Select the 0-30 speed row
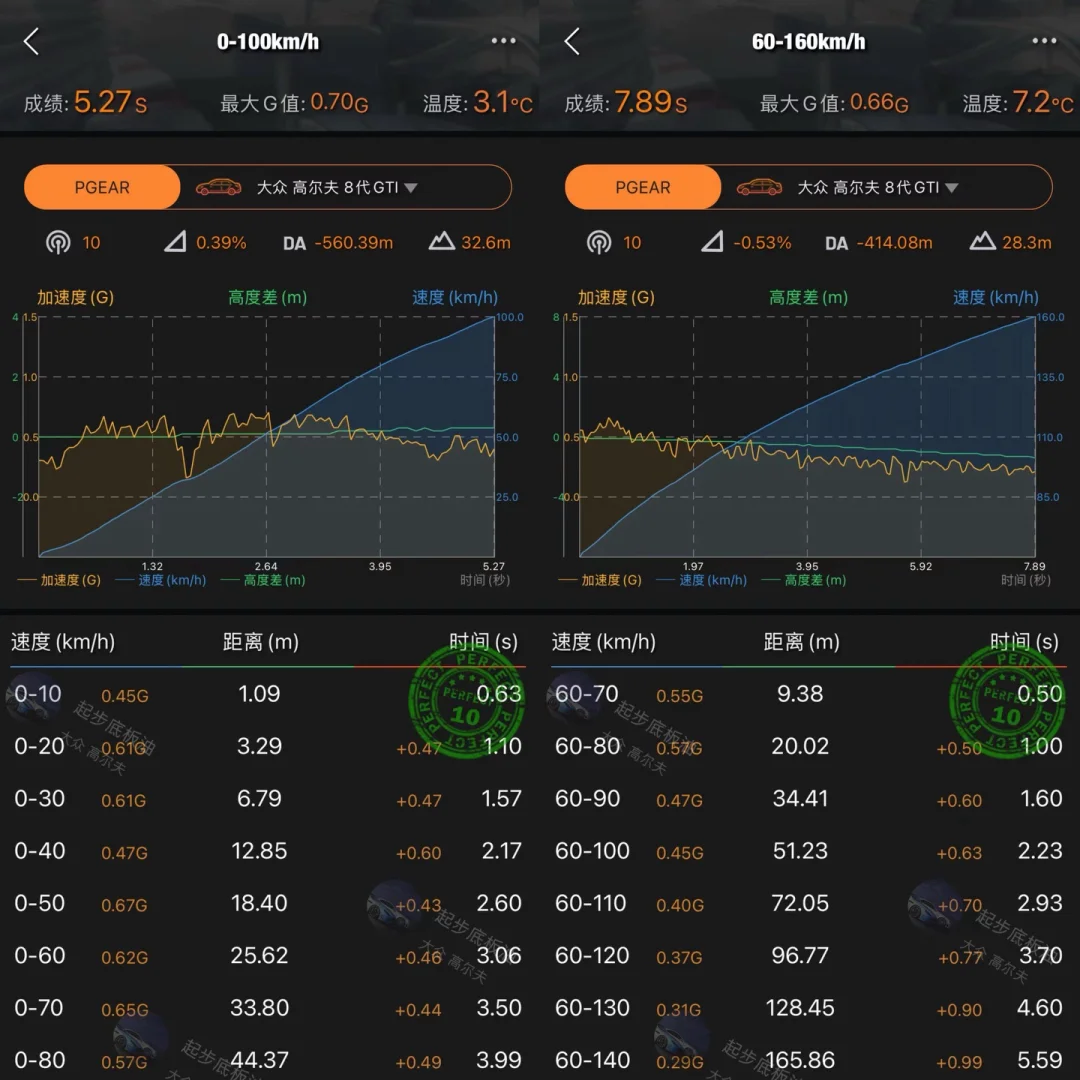1080x1080 pixels. pos(268,798)
